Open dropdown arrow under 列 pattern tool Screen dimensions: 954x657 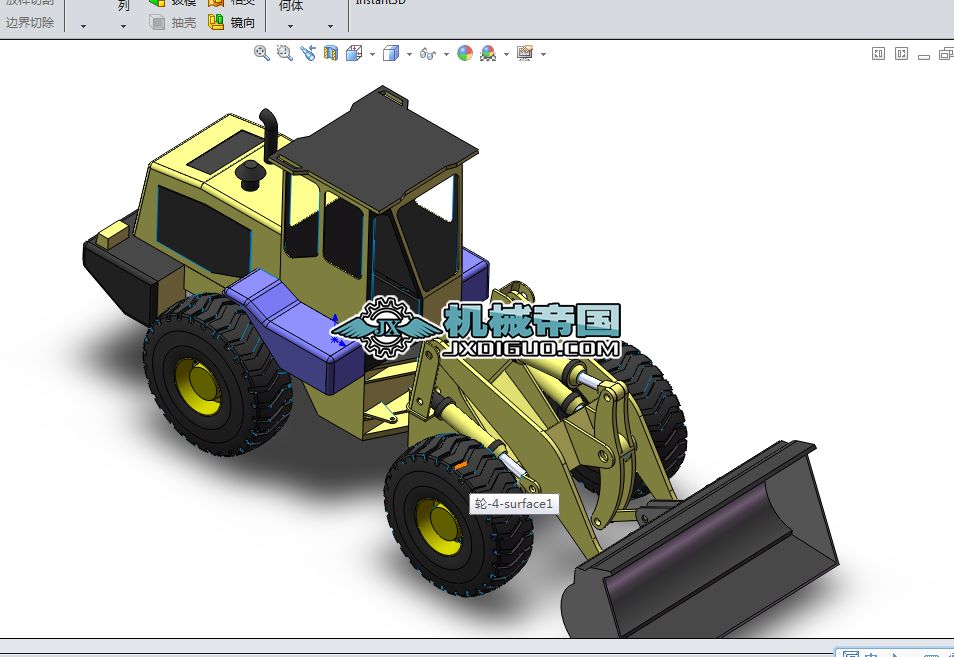[x=124, y=26]
